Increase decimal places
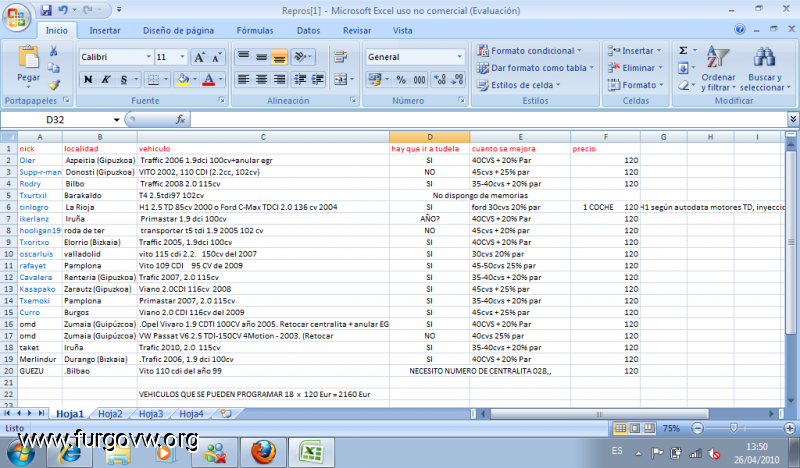The image size is (800, 468). pyautogui.click(x=439, y=79)
